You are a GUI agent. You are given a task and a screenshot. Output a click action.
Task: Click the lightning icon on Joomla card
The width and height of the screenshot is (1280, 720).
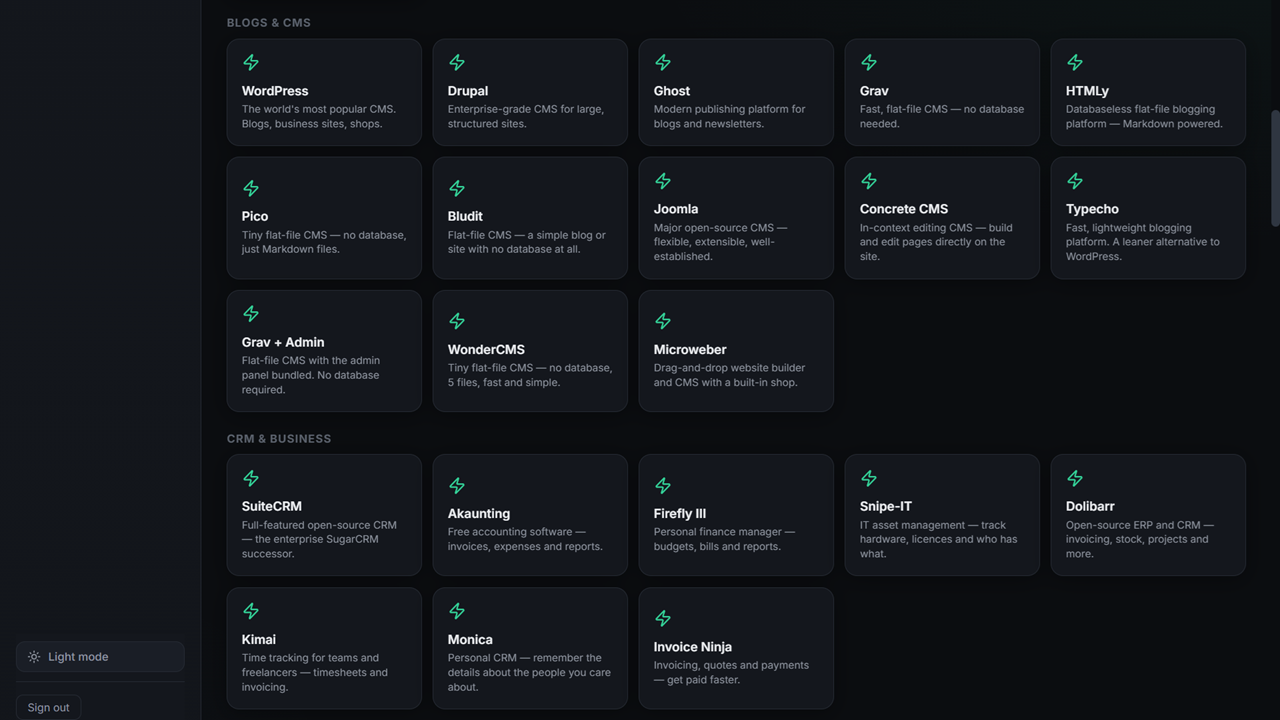tap(663, 181)
